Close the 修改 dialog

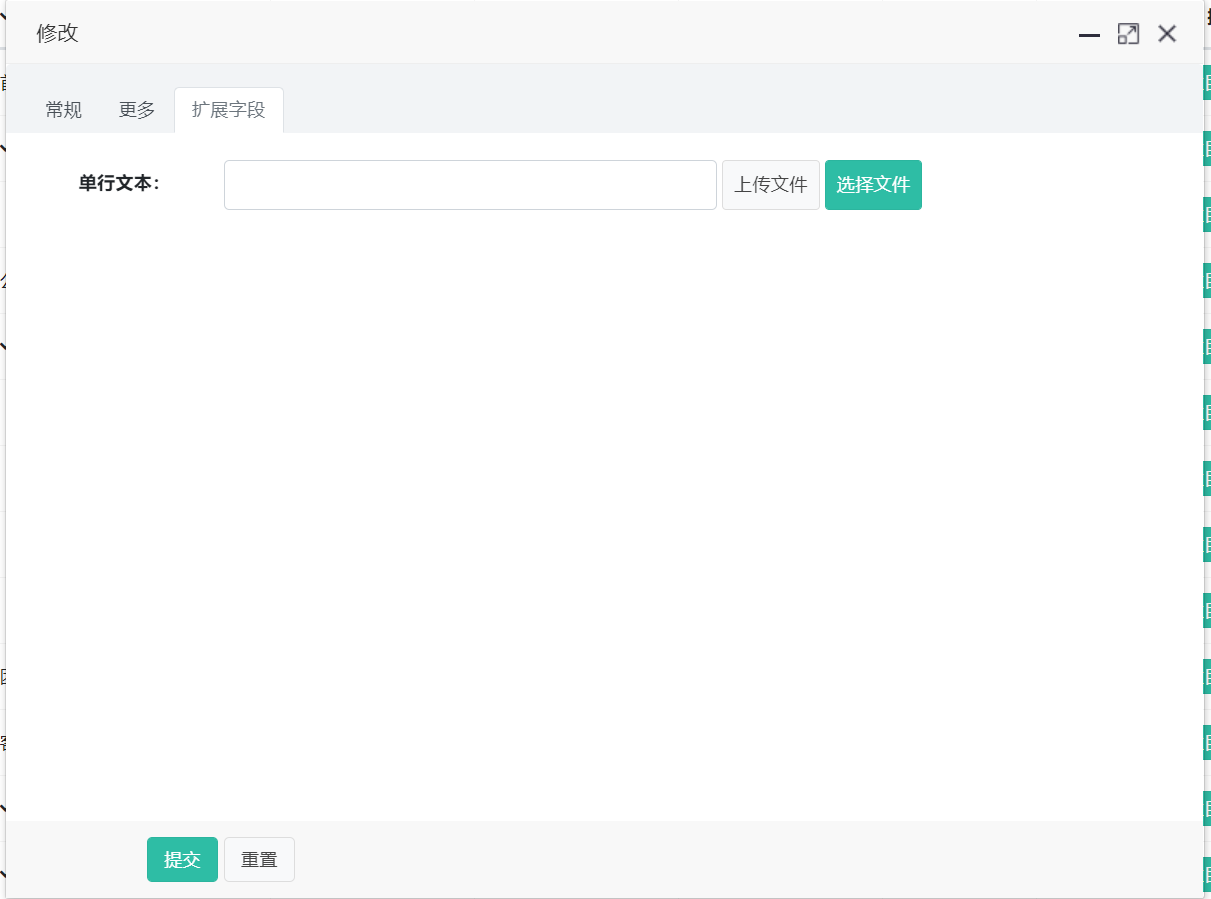[x=1167, y=34]
